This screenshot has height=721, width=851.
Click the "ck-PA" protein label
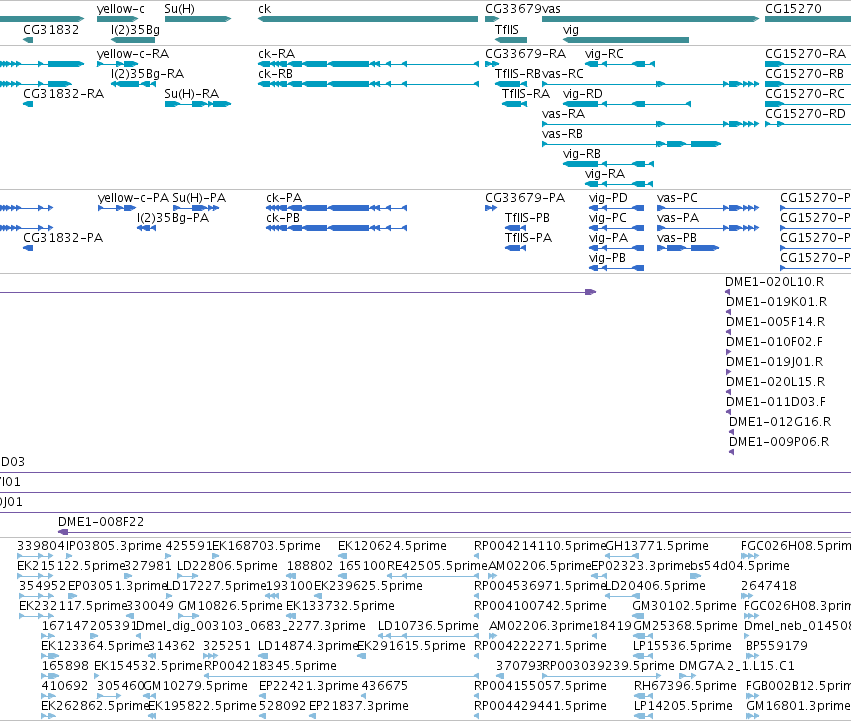284,198
